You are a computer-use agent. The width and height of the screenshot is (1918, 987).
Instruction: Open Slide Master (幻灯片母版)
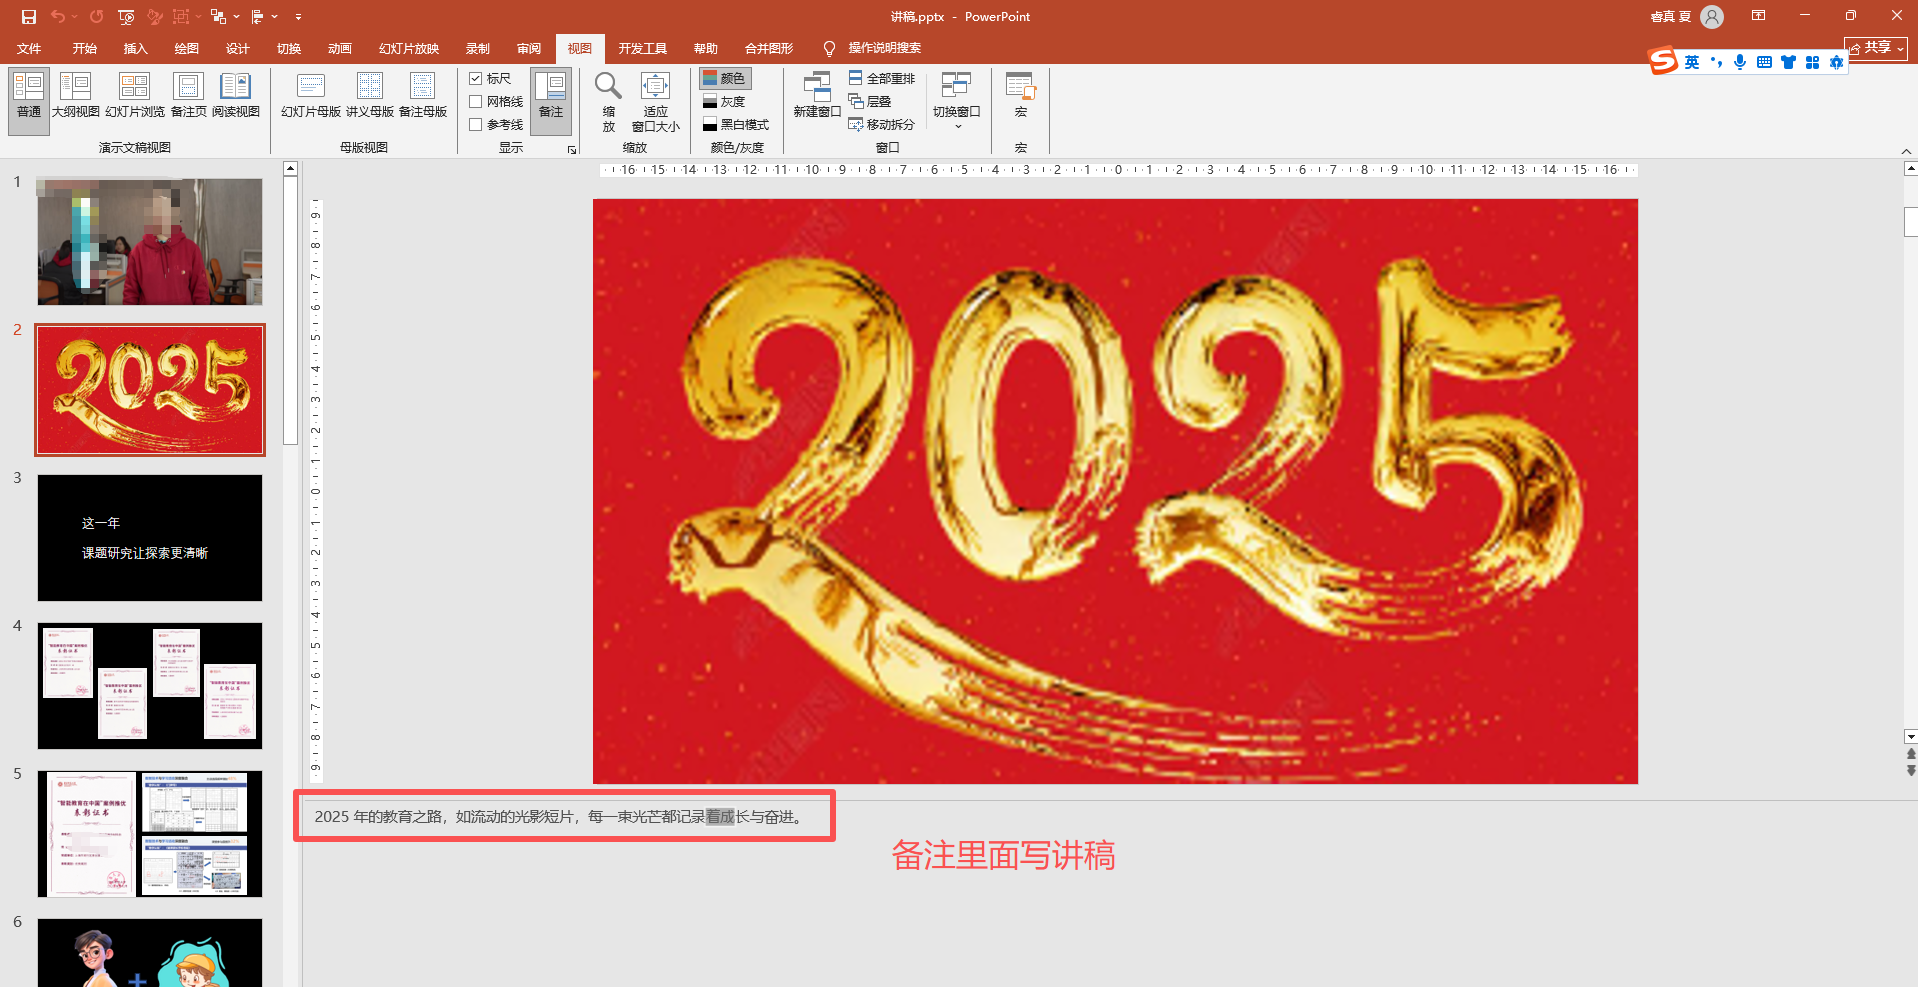click(x=311, y=96)
